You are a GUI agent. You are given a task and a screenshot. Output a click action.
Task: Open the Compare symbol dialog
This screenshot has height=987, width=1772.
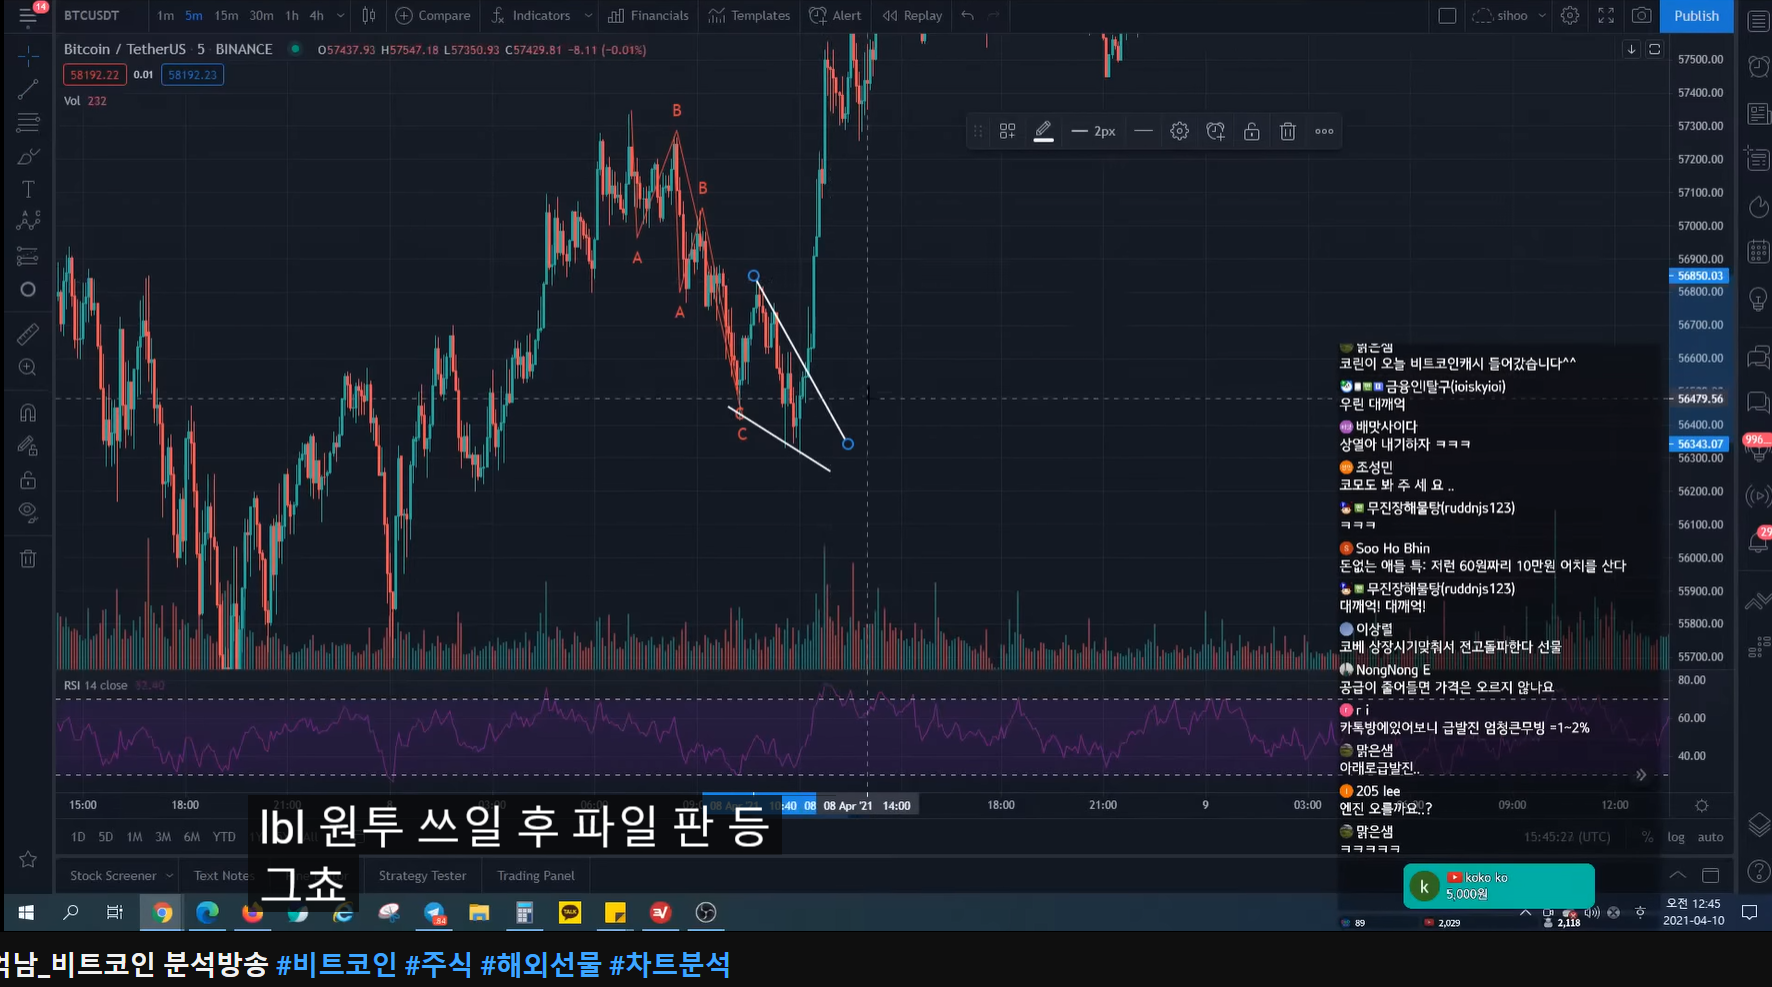433,15
